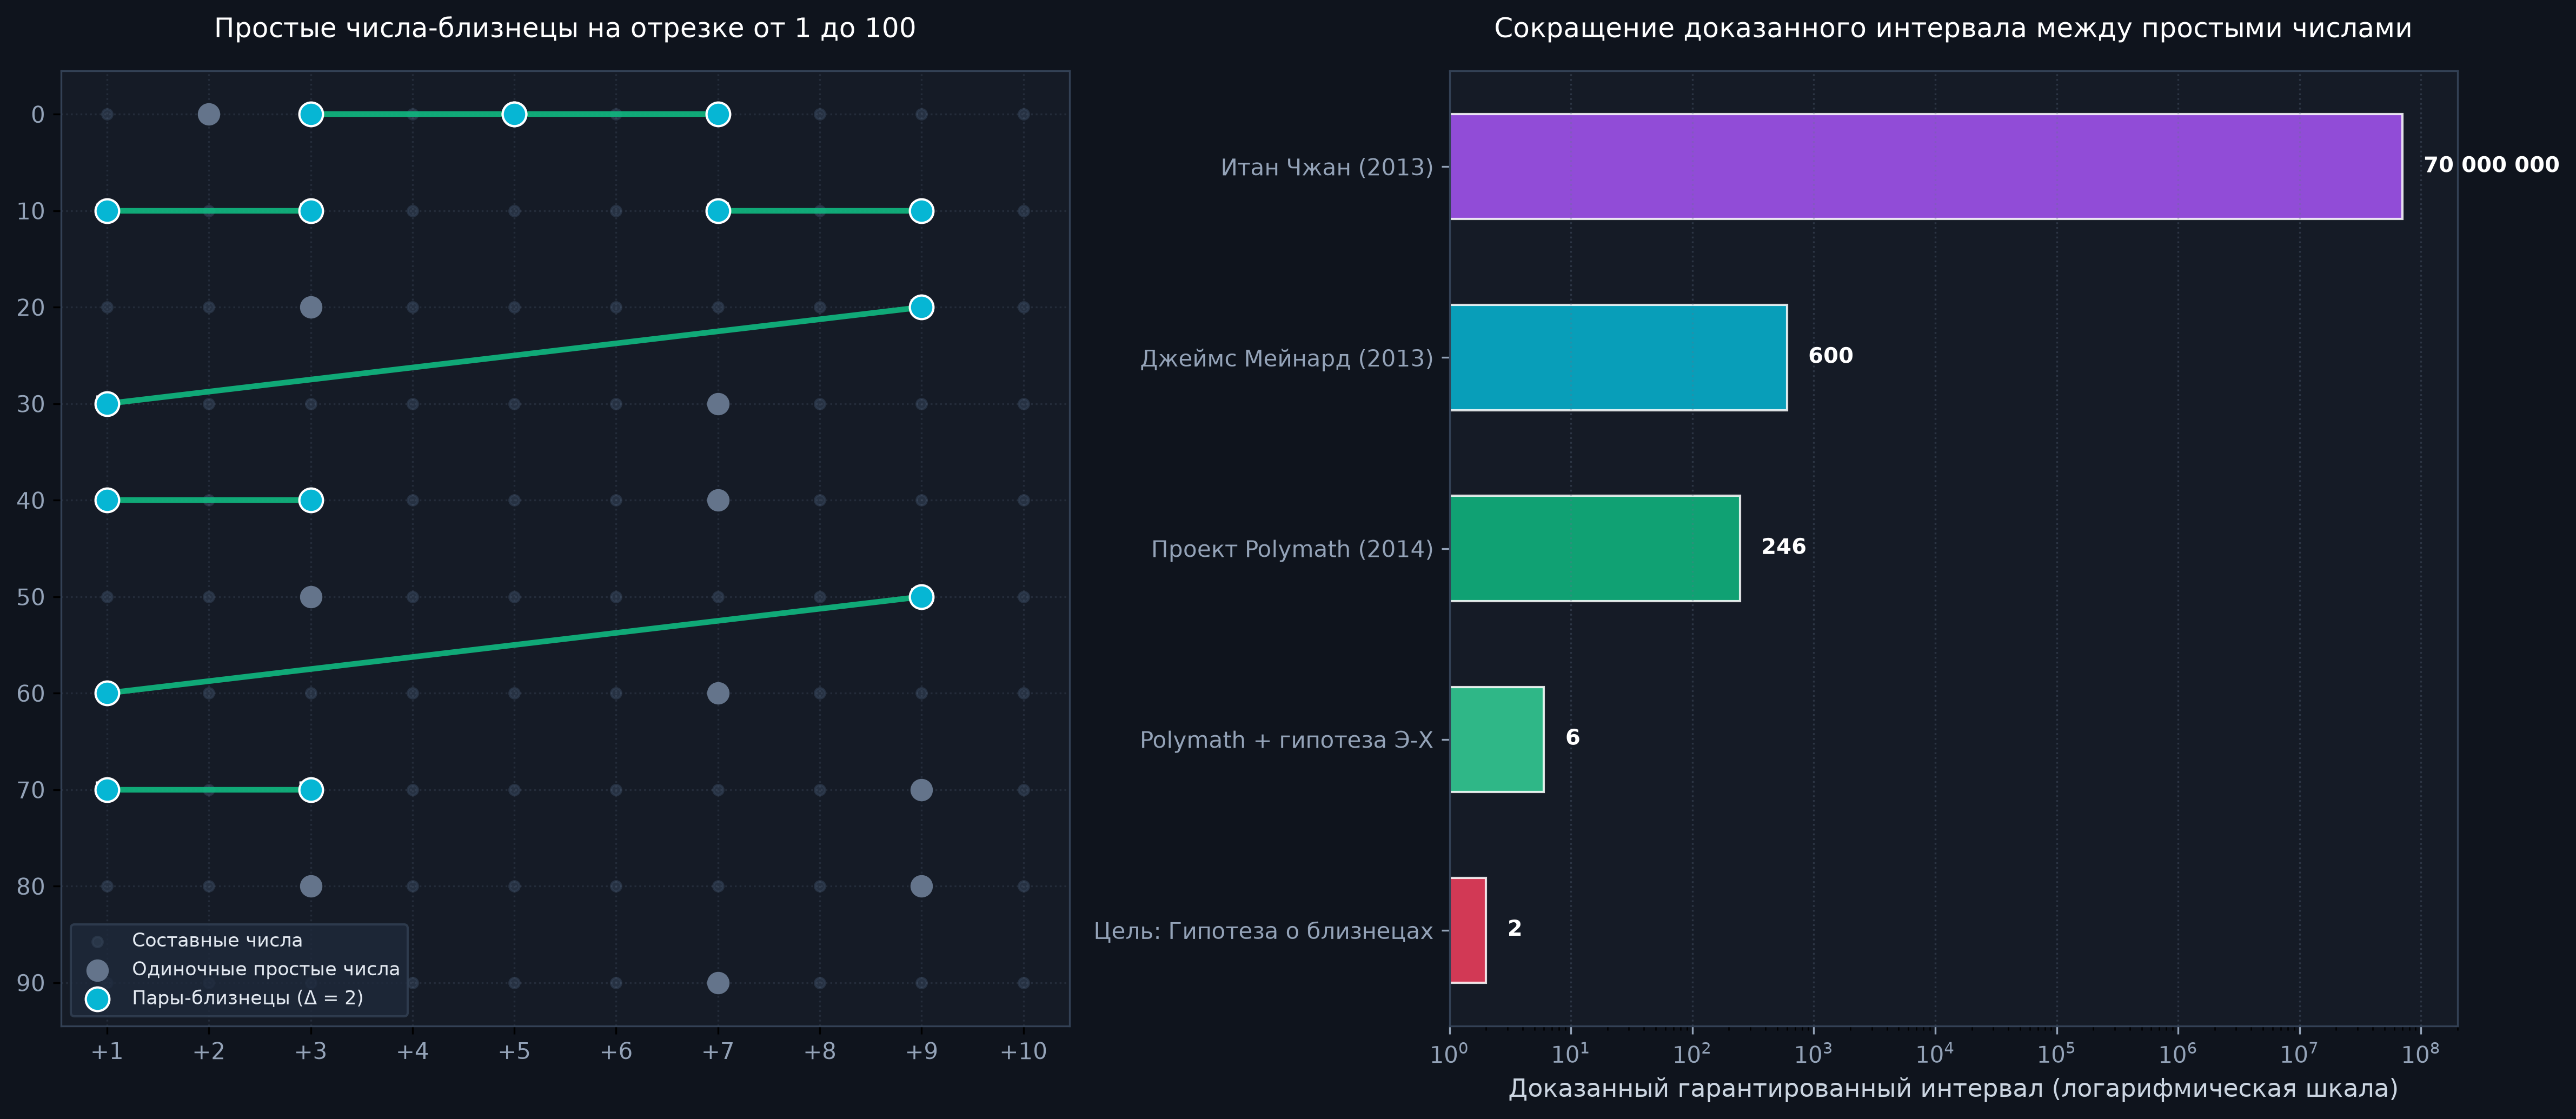The height and width of the screenshot is (1119, 2576).
Task: Click the 600 value label
Action: point(1830,356)
